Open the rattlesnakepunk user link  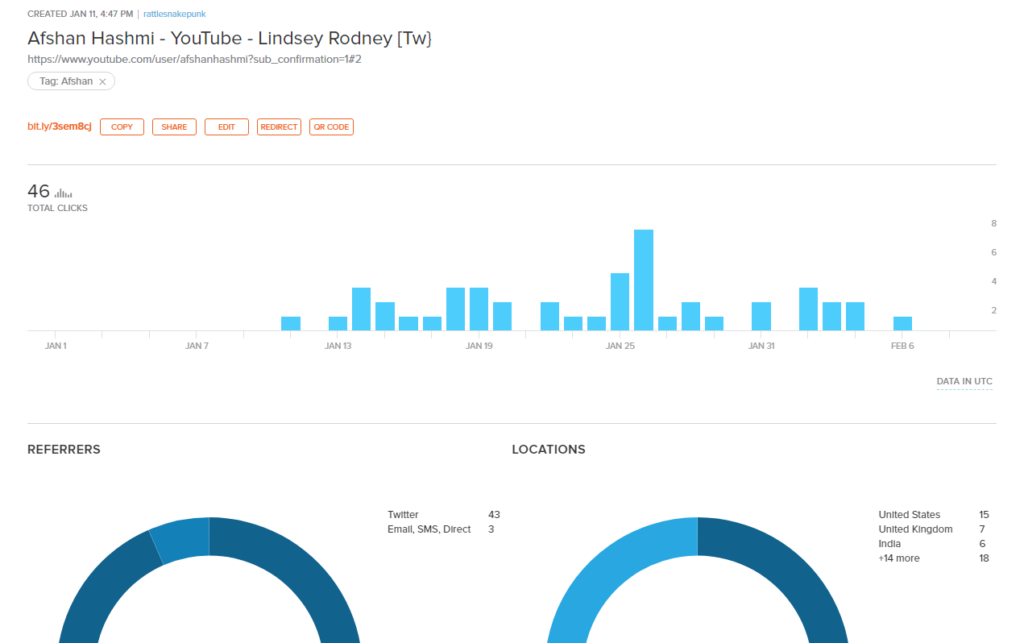[174, 14]
